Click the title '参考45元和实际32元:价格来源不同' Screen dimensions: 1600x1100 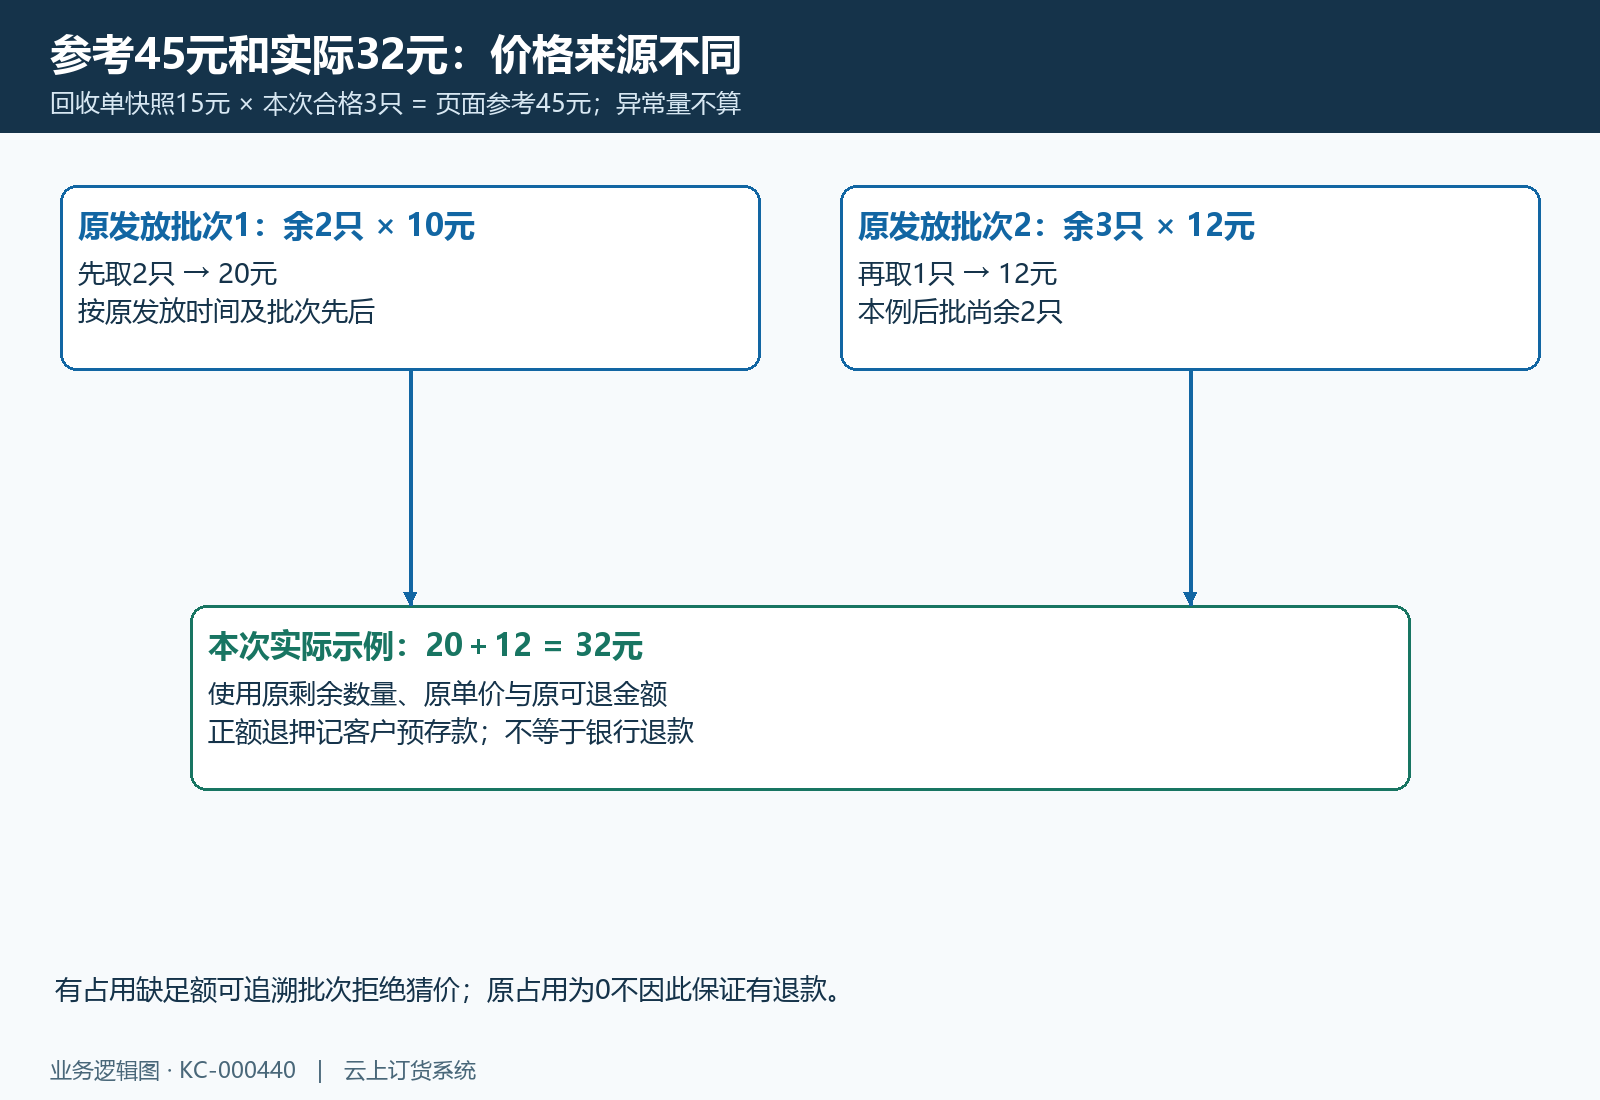(x=396, y=55)
